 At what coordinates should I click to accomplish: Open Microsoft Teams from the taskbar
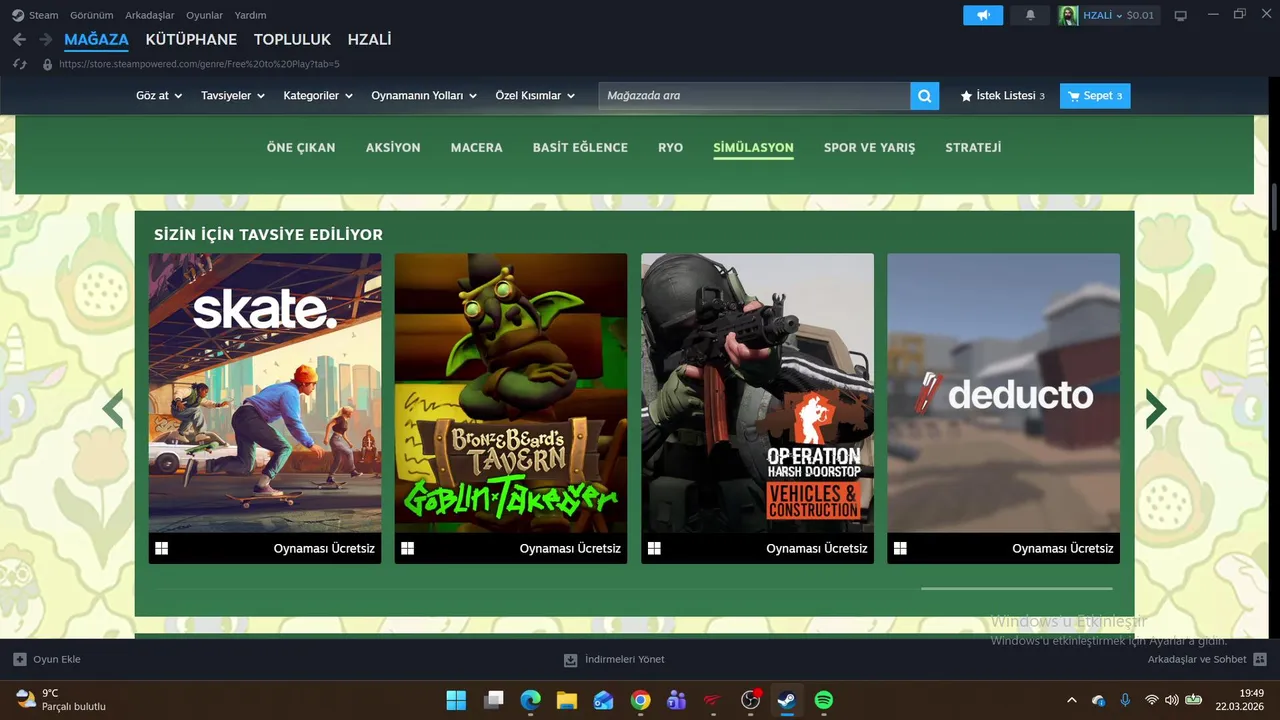click(x=677, y=700)
